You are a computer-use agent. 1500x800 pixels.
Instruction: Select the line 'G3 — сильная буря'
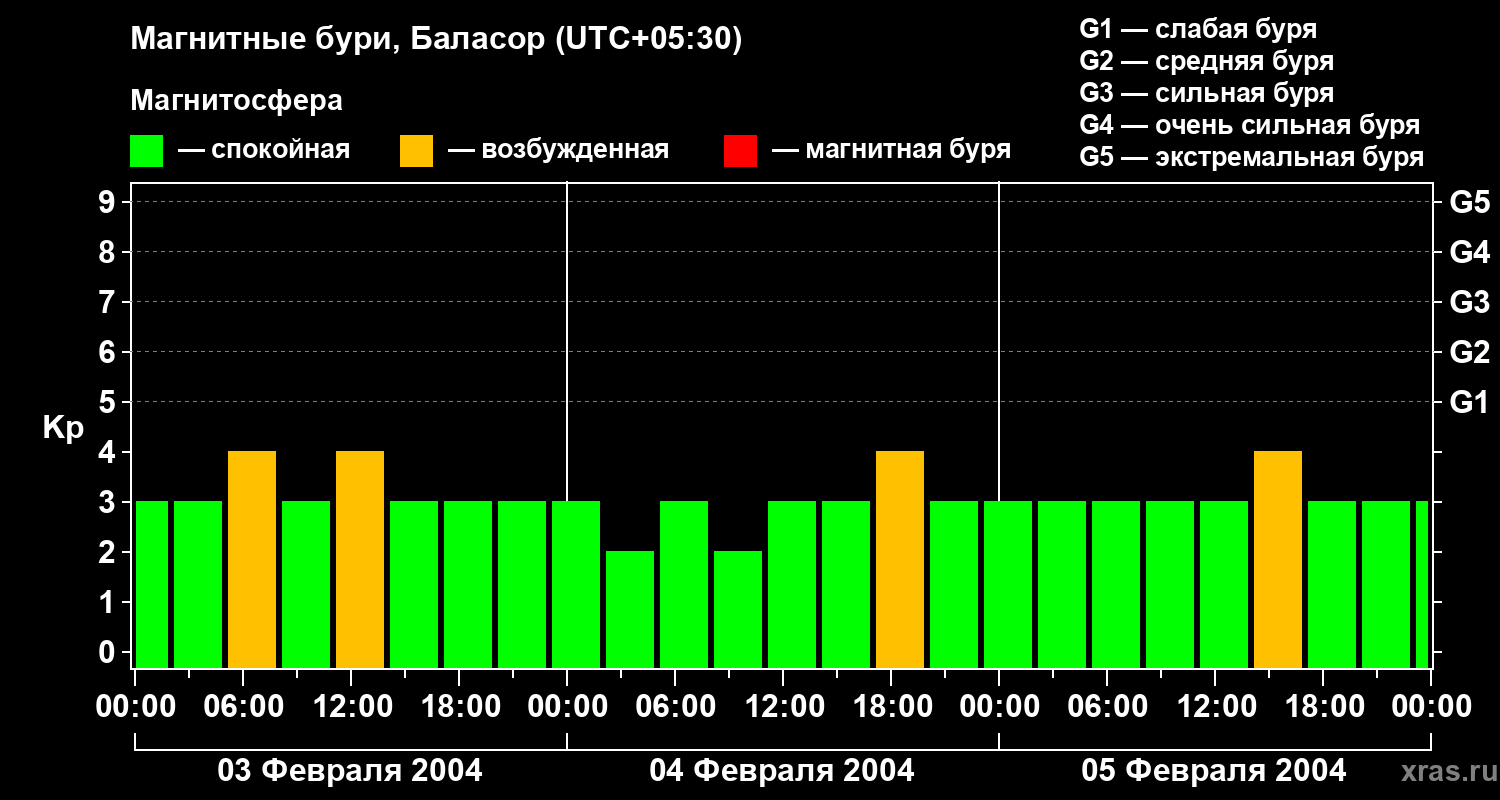coord(1207,93)
